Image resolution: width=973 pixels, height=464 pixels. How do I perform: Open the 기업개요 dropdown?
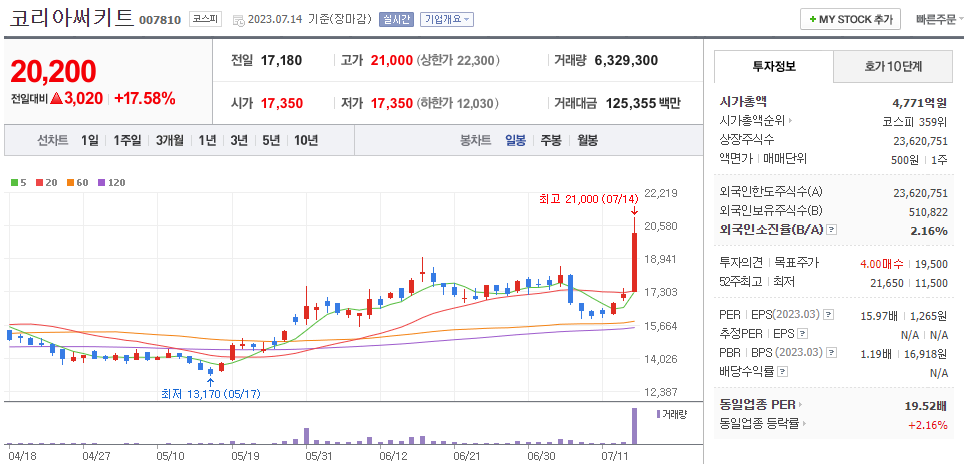pos(447,19)
